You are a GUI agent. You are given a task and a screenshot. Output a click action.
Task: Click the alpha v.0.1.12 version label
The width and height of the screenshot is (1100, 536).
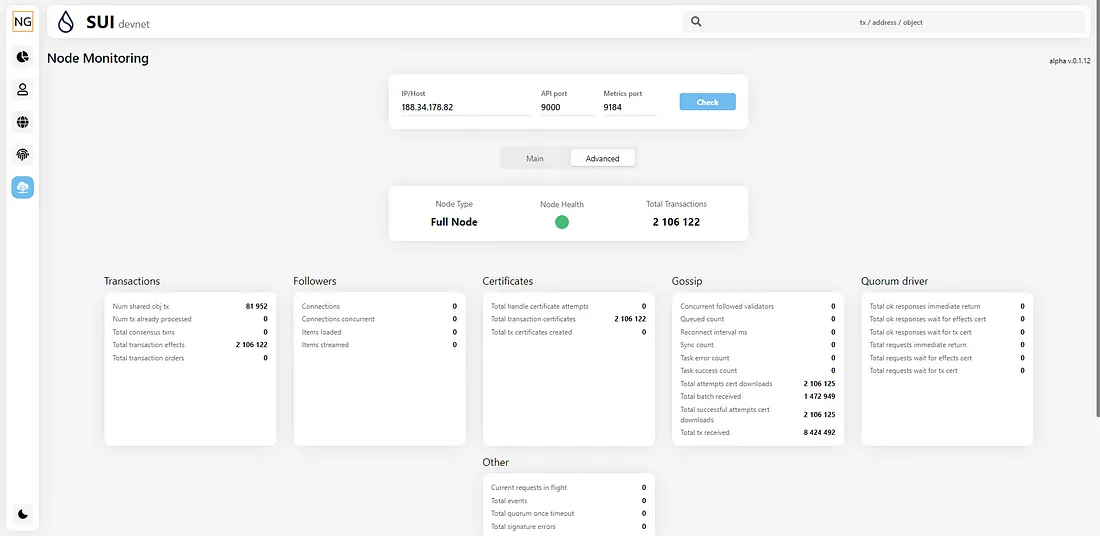[x=1069, y=61]
